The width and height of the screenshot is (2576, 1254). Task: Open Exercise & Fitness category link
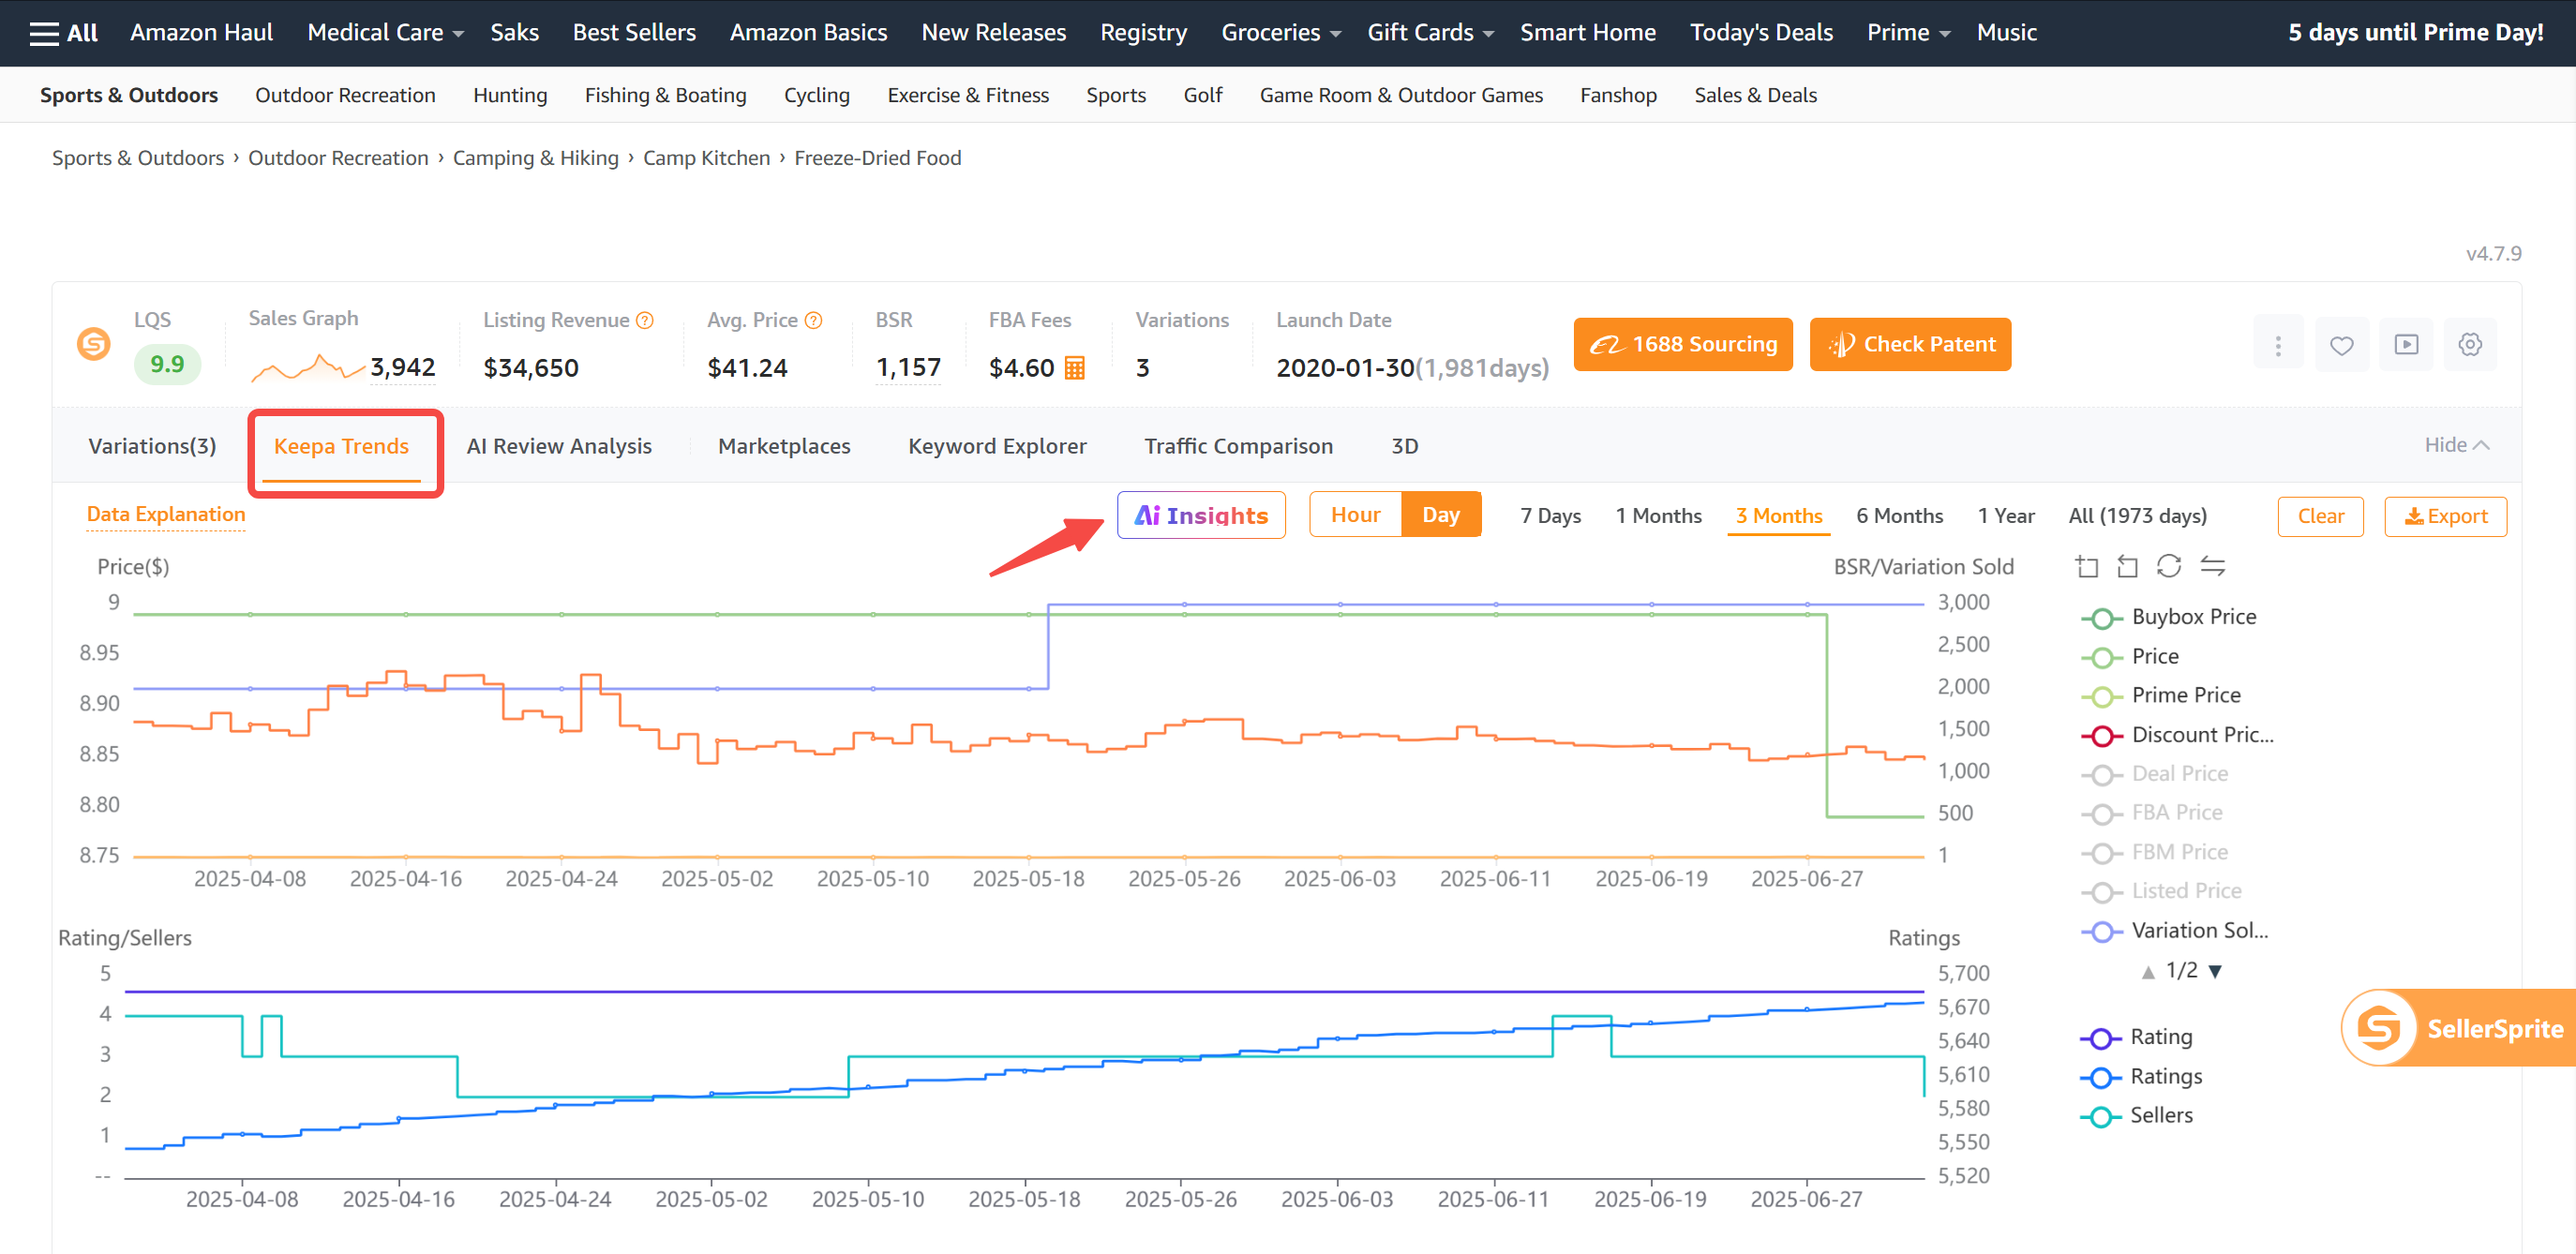968,95
